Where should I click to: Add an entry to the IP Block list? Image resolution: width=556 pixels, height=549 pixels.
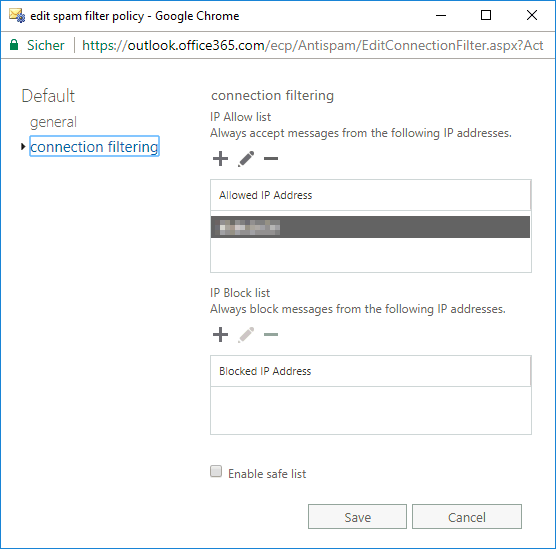220,334
